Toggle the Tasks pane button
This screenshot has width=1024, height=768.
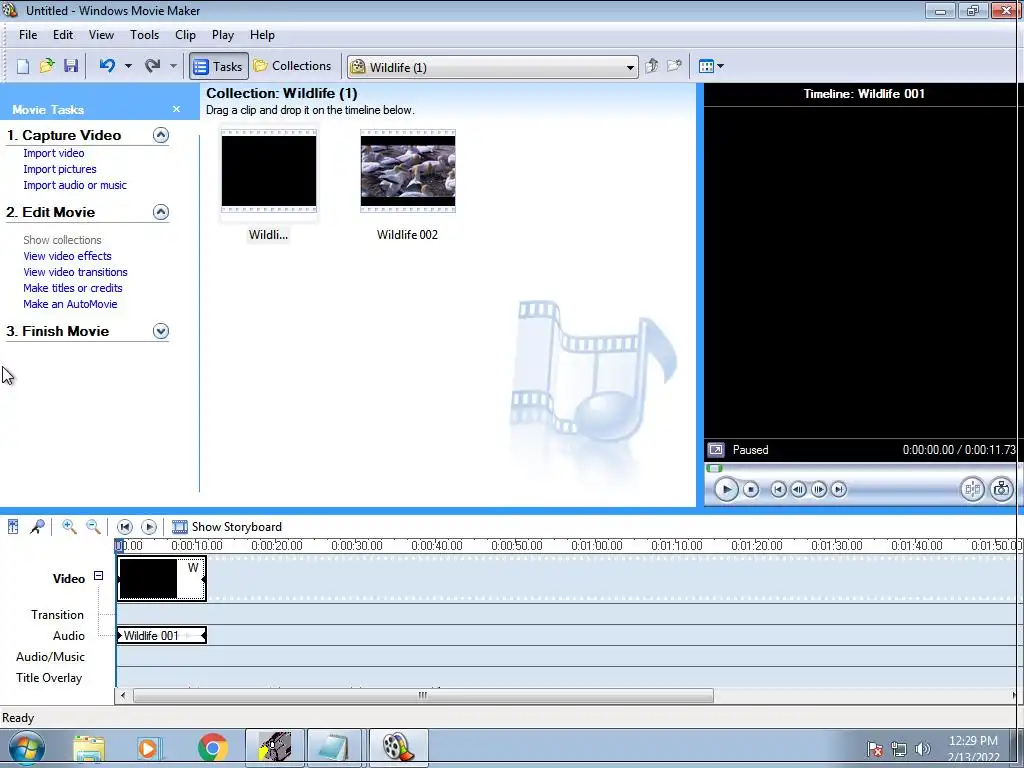pyautogui.click(x=219, y=66)
